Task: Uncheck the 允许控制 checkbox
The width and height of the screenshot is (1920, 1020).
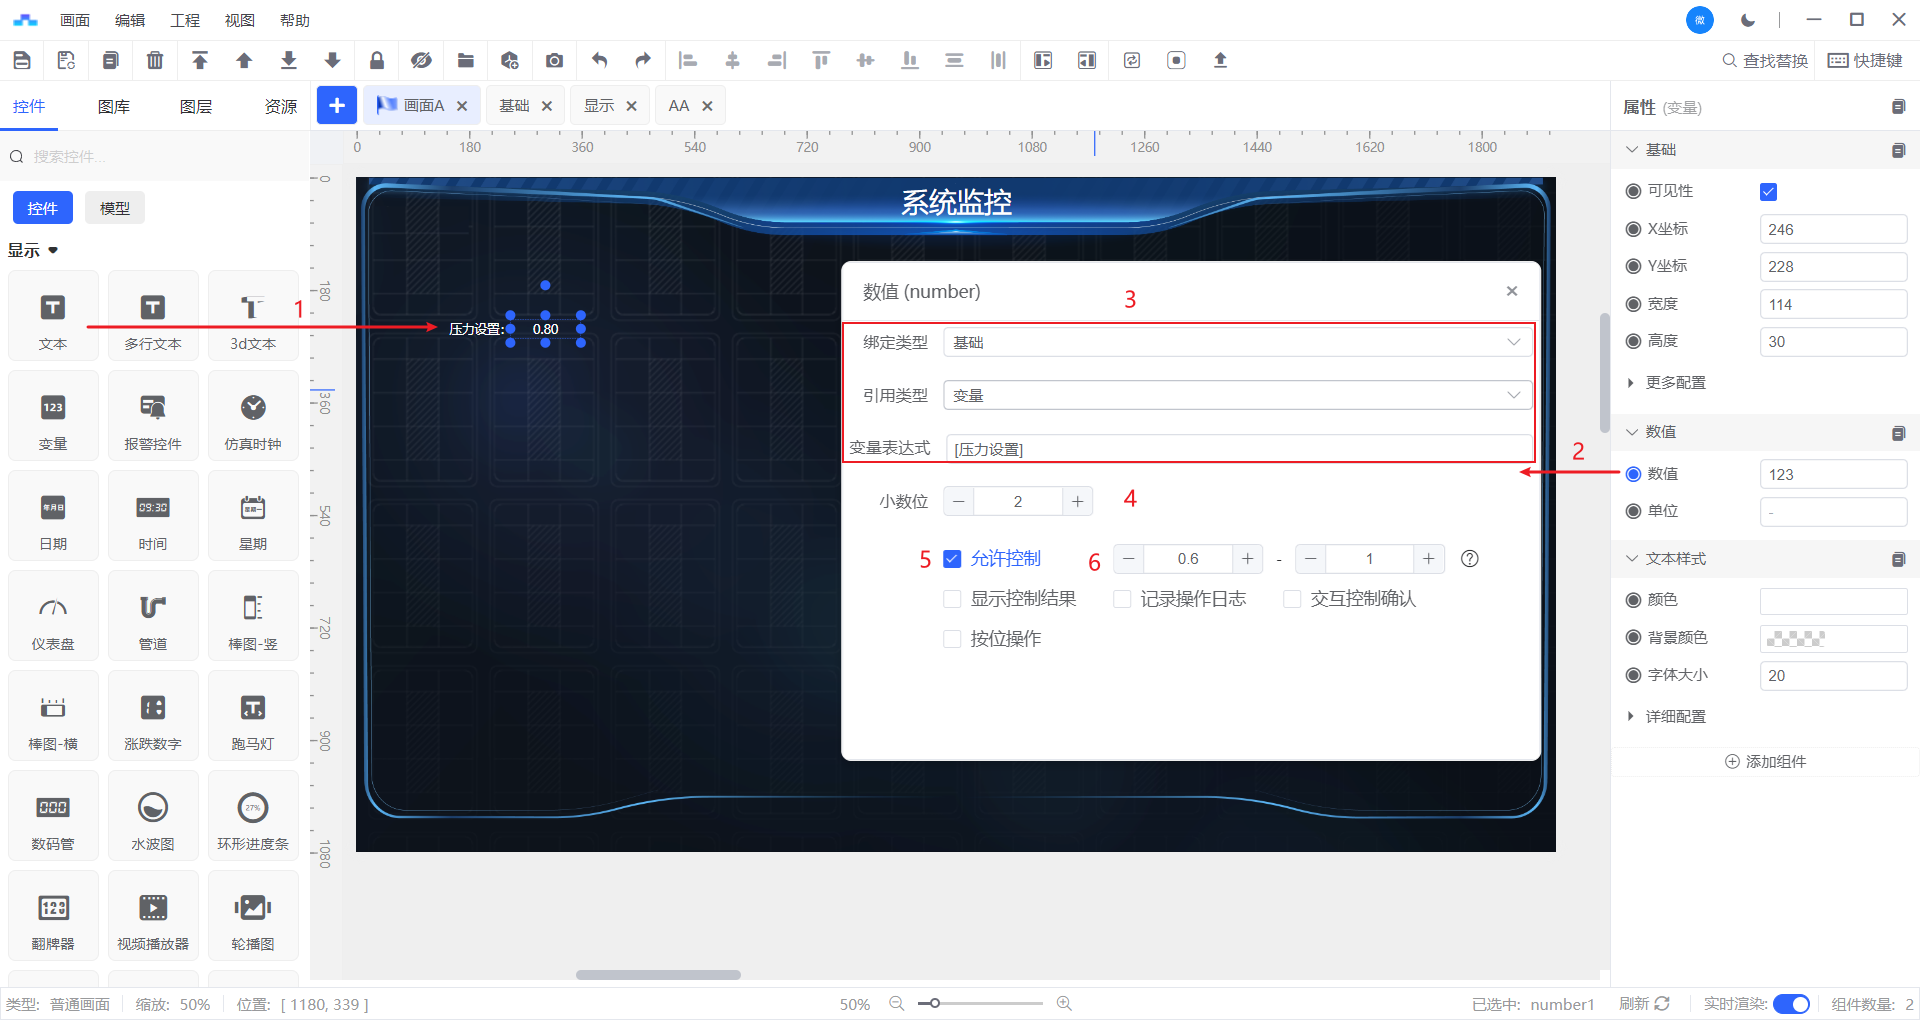Action: point(952,559)
